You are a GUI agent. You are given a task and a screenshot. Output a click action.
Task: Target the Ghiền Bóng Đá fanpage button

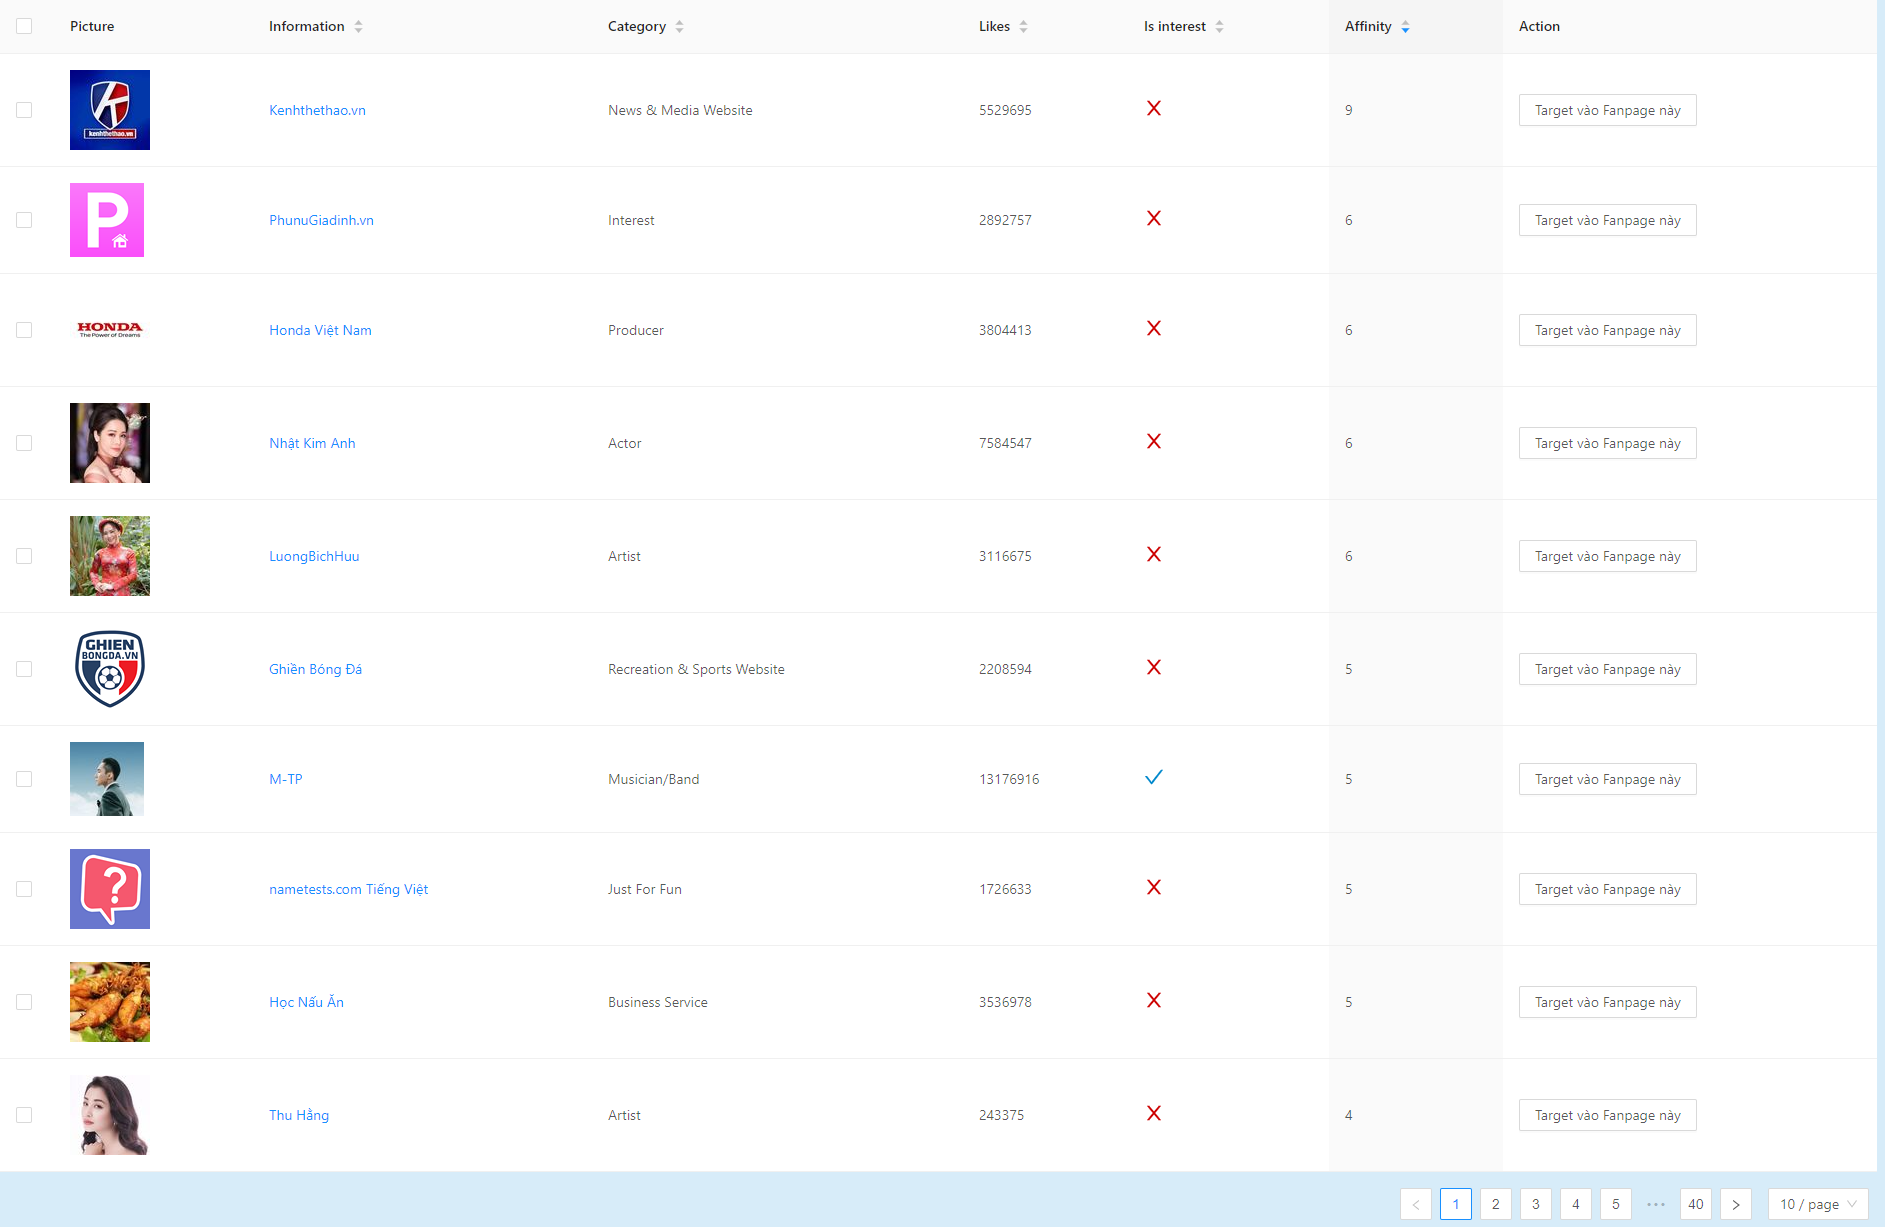pyautogui.click(x=1608, y=669)
